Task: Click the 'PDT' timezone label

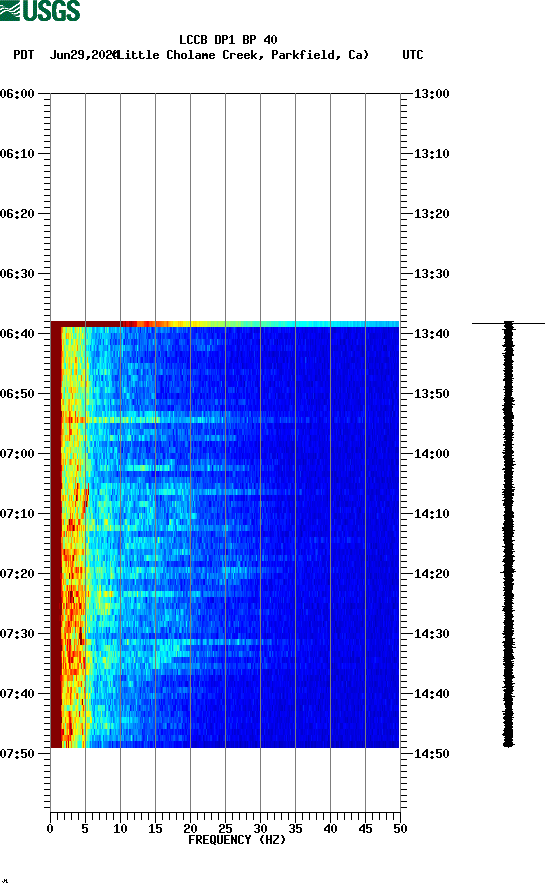Action: [x=23, y=55]
